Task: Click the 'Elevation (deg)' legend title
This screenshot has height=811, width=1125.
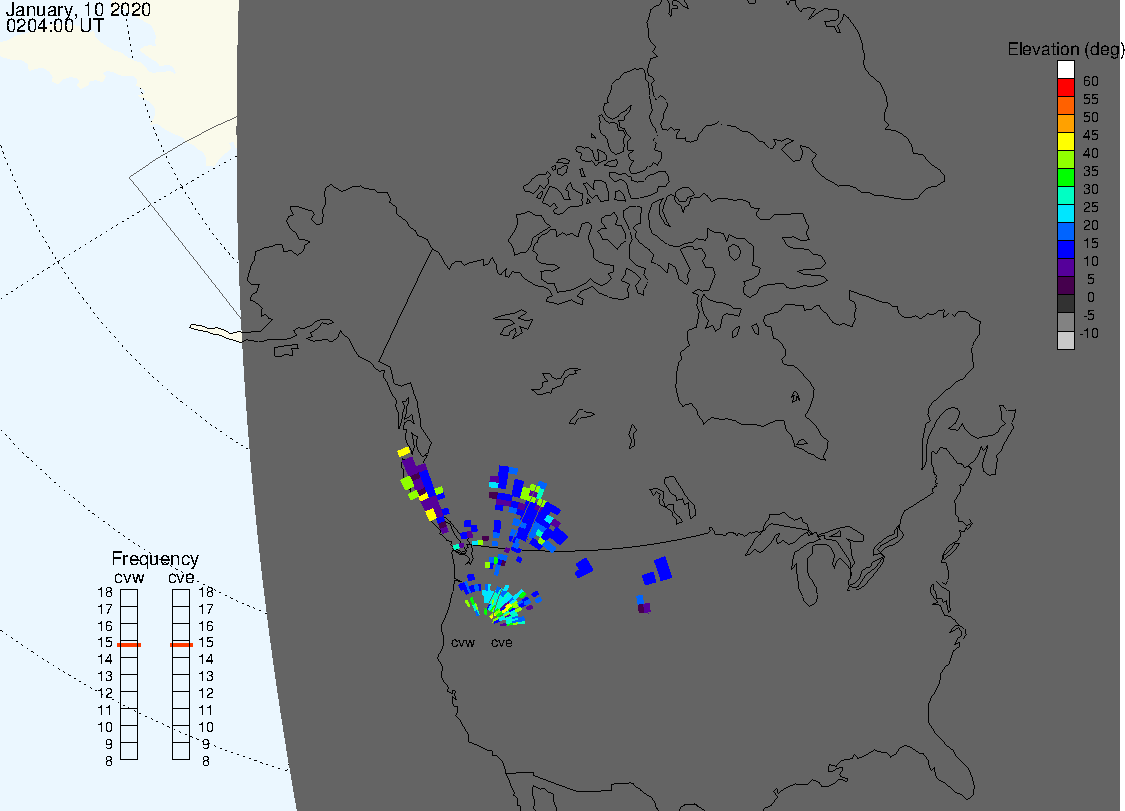Action: (1065, 50)
